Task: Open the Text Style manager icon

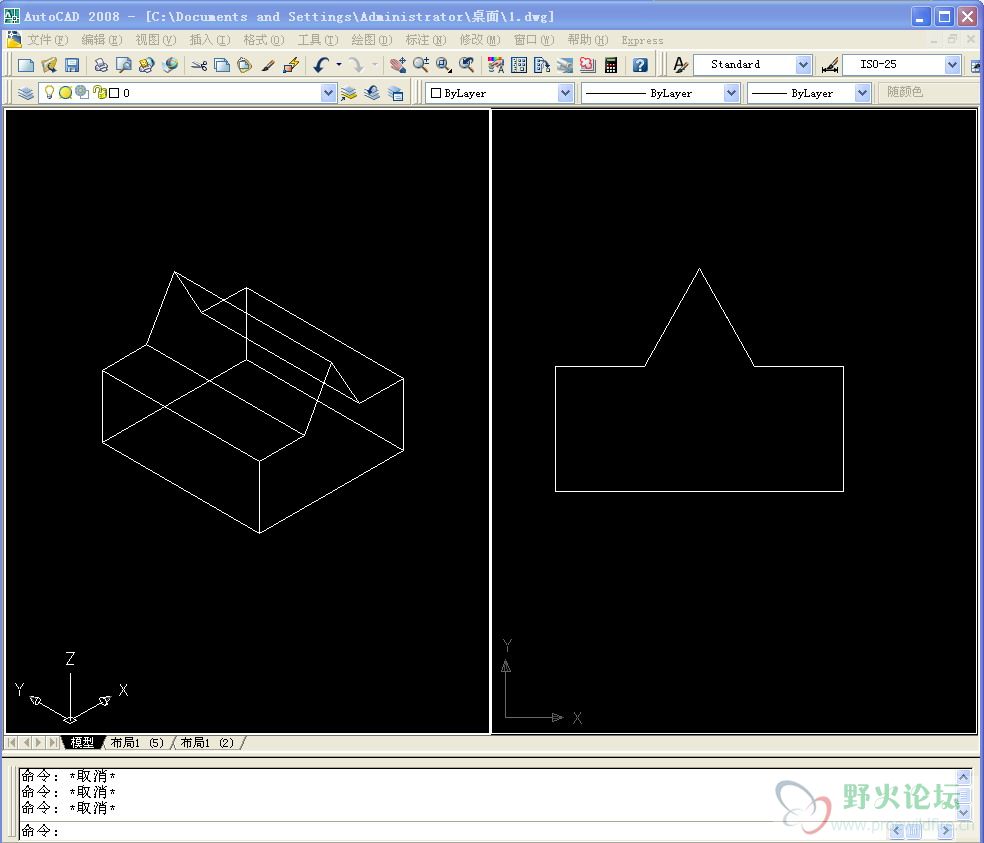Action: pyautogui.click(x=680, y=65)
